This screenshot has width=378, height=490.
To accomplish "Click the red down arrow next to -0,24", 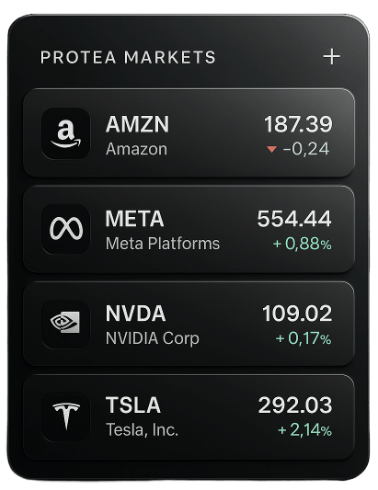I will coord(272,149).
